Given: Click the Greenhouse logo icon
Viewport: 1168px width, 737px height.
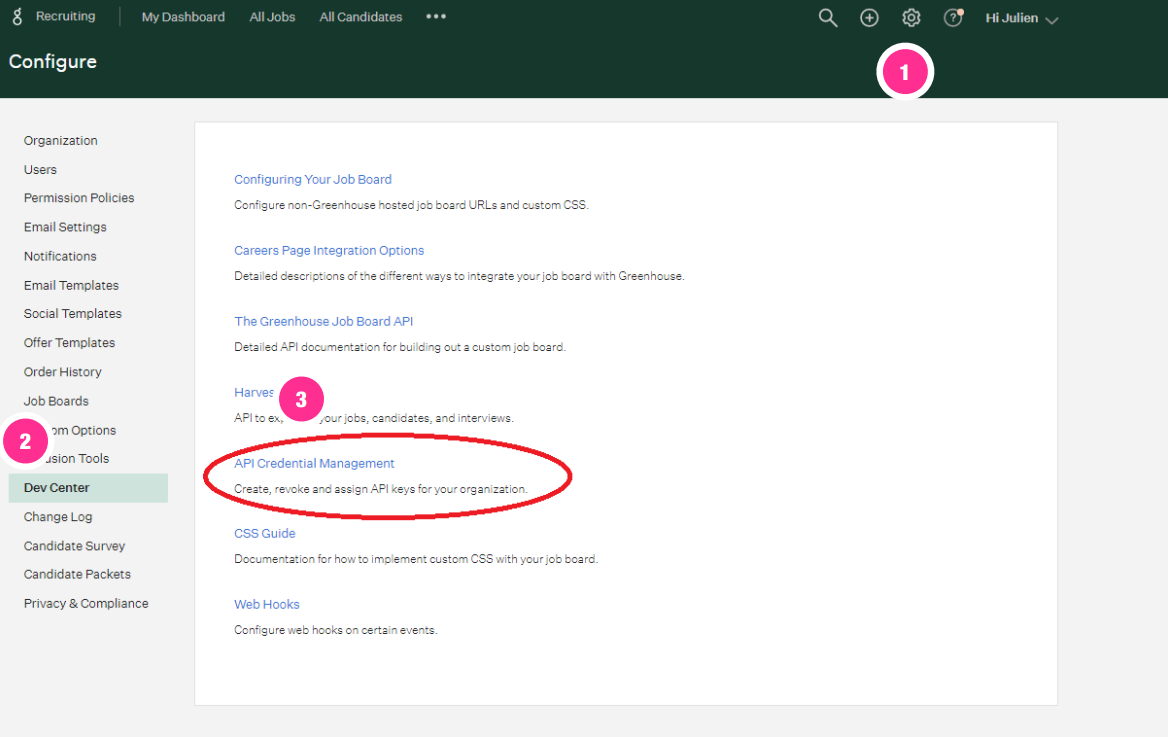Looking at the screenshot, I should [x=17, y=17].
